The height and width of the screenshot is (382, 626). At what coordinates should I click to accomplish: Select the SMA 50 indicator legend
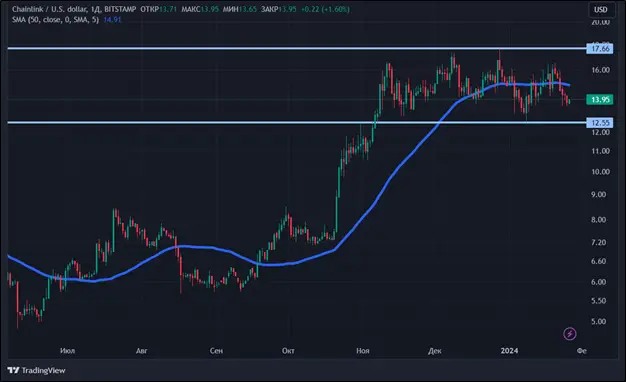click(55, 20)
